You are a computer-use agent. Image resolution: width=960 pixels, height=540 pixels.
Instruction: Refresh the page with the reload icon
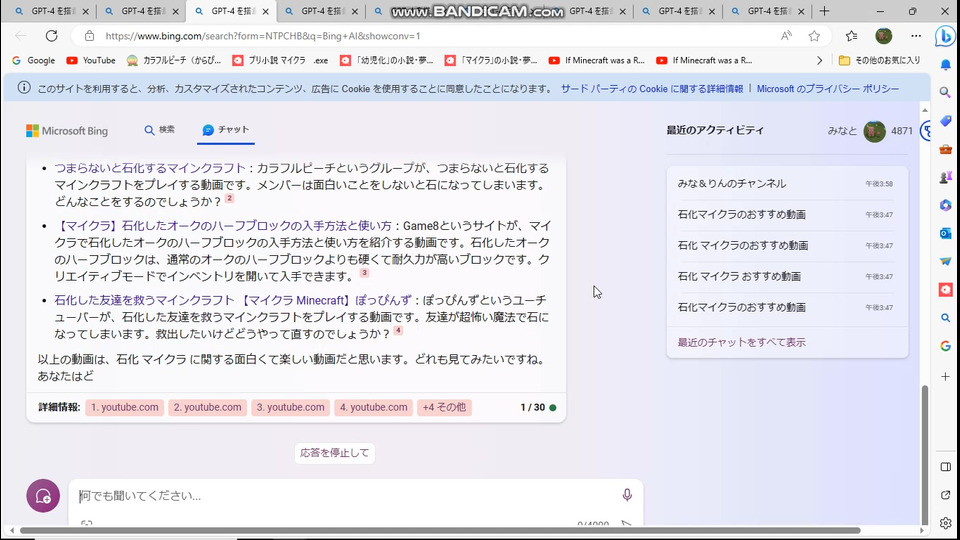51,36
